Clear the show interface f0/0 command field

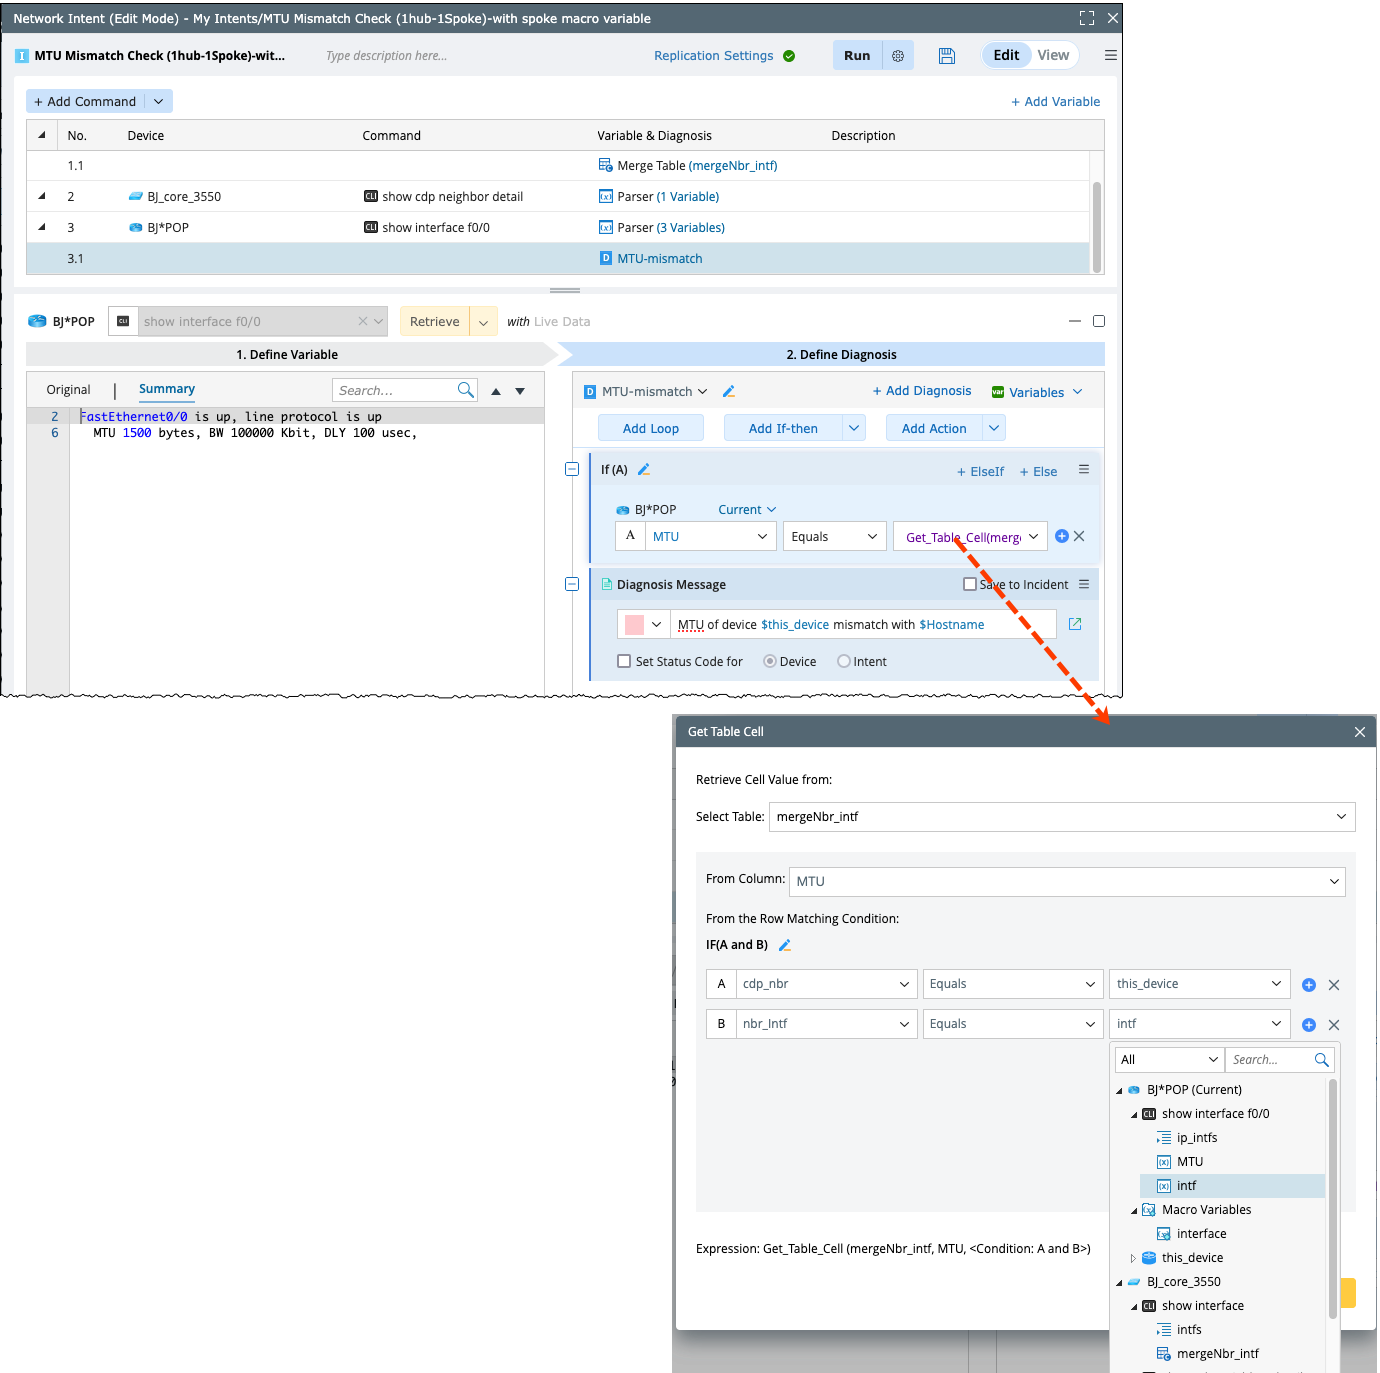pos(363,321)
